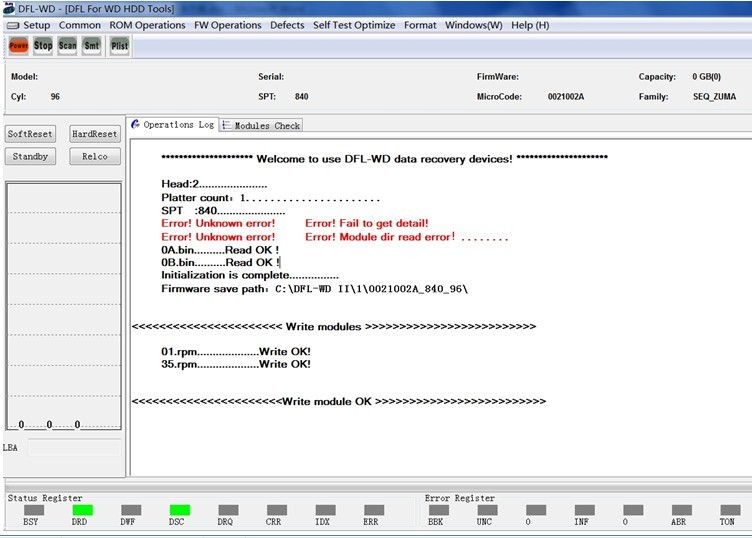
Task: Click the firmware save path text
Action: tap(314, 289)
